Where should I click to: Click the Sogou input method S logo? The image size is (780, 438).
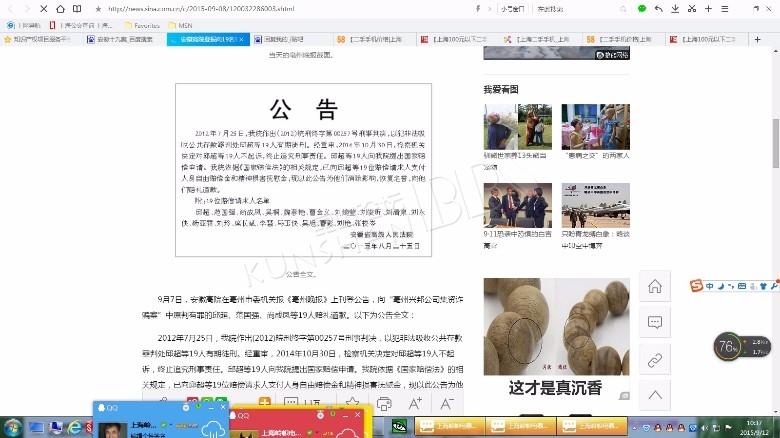click(x=695, y=287)
